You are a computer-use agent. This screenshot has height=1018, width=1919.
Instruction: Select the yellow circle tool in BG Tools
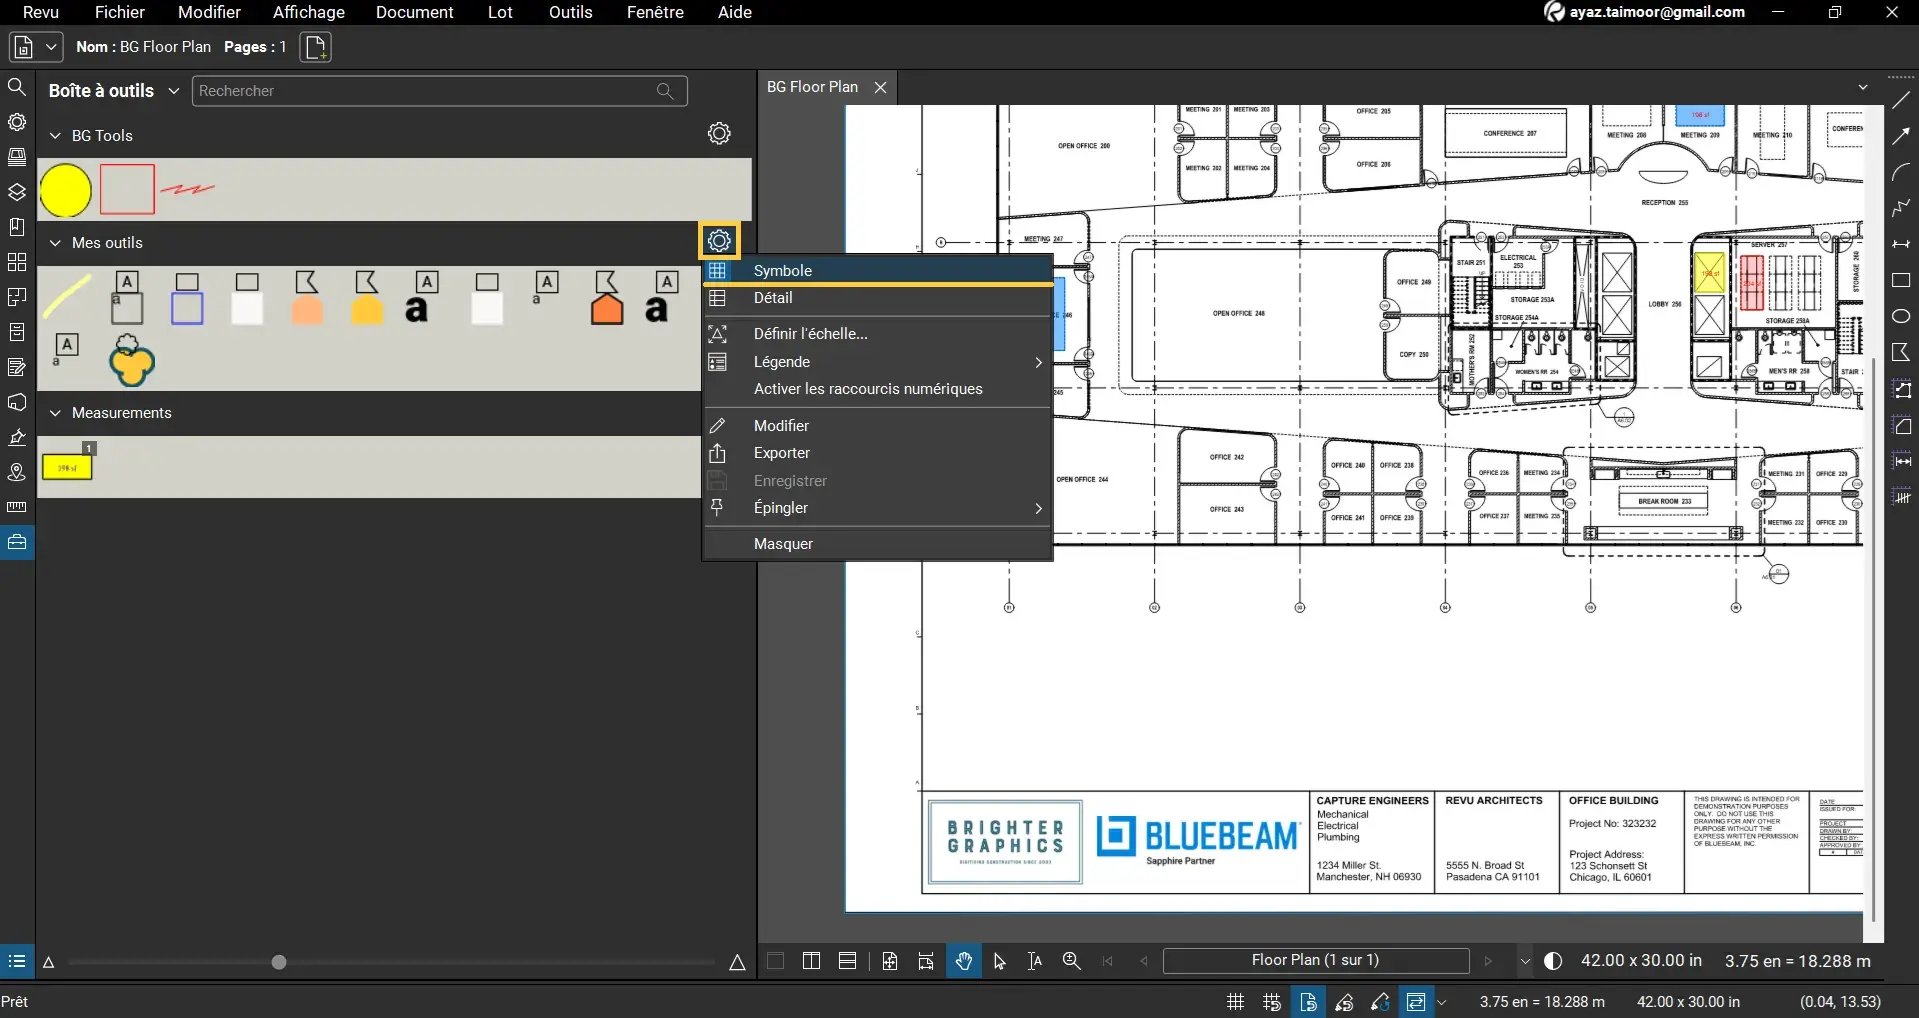pyautogui.click(x=64, y=189)
